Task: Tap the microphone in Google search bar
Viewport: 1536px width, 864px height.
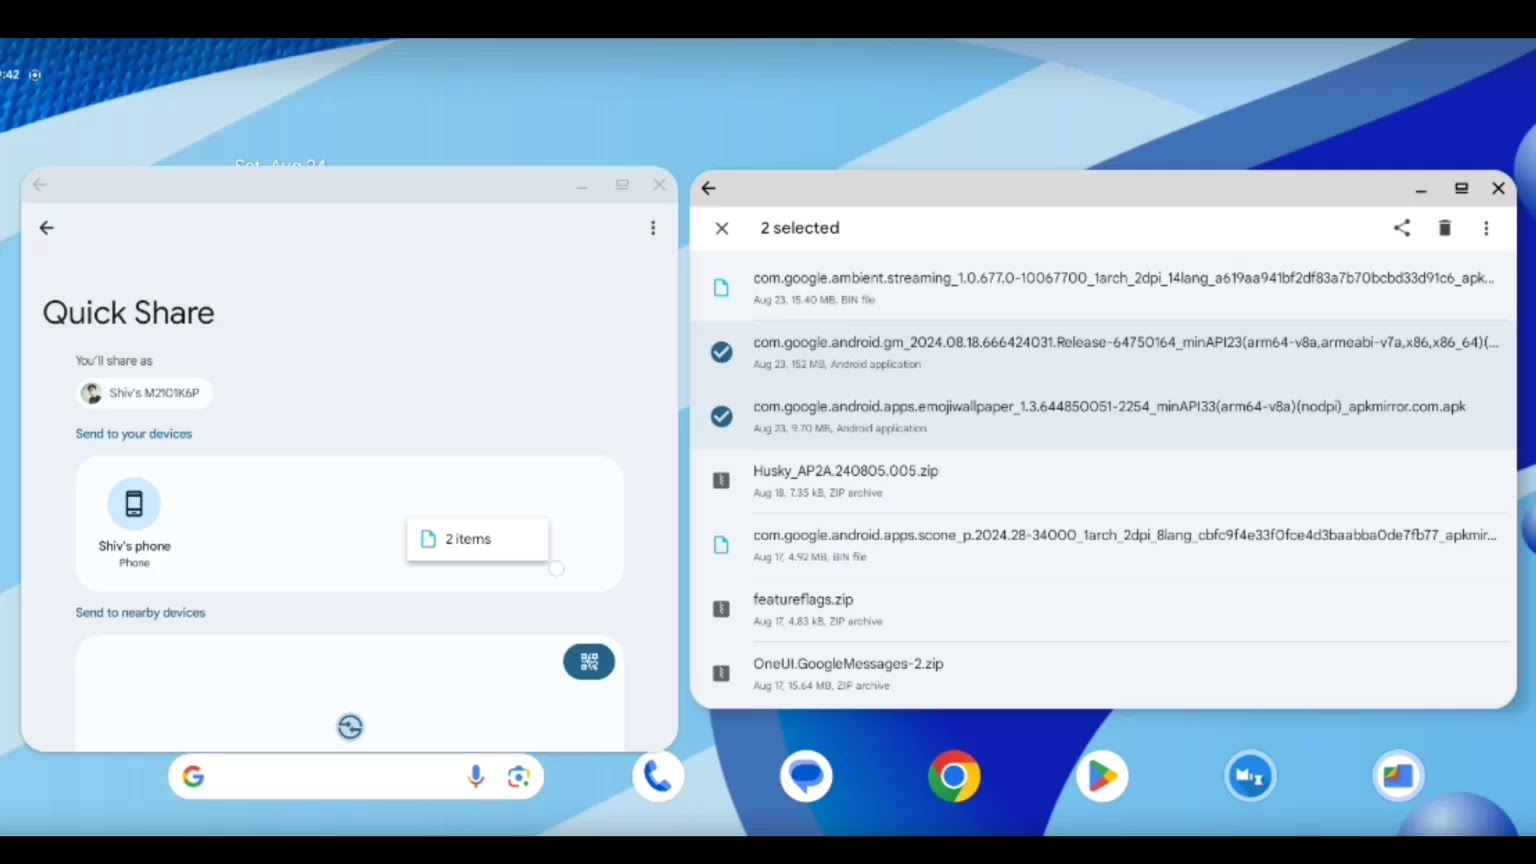Action: coord(476,777)
